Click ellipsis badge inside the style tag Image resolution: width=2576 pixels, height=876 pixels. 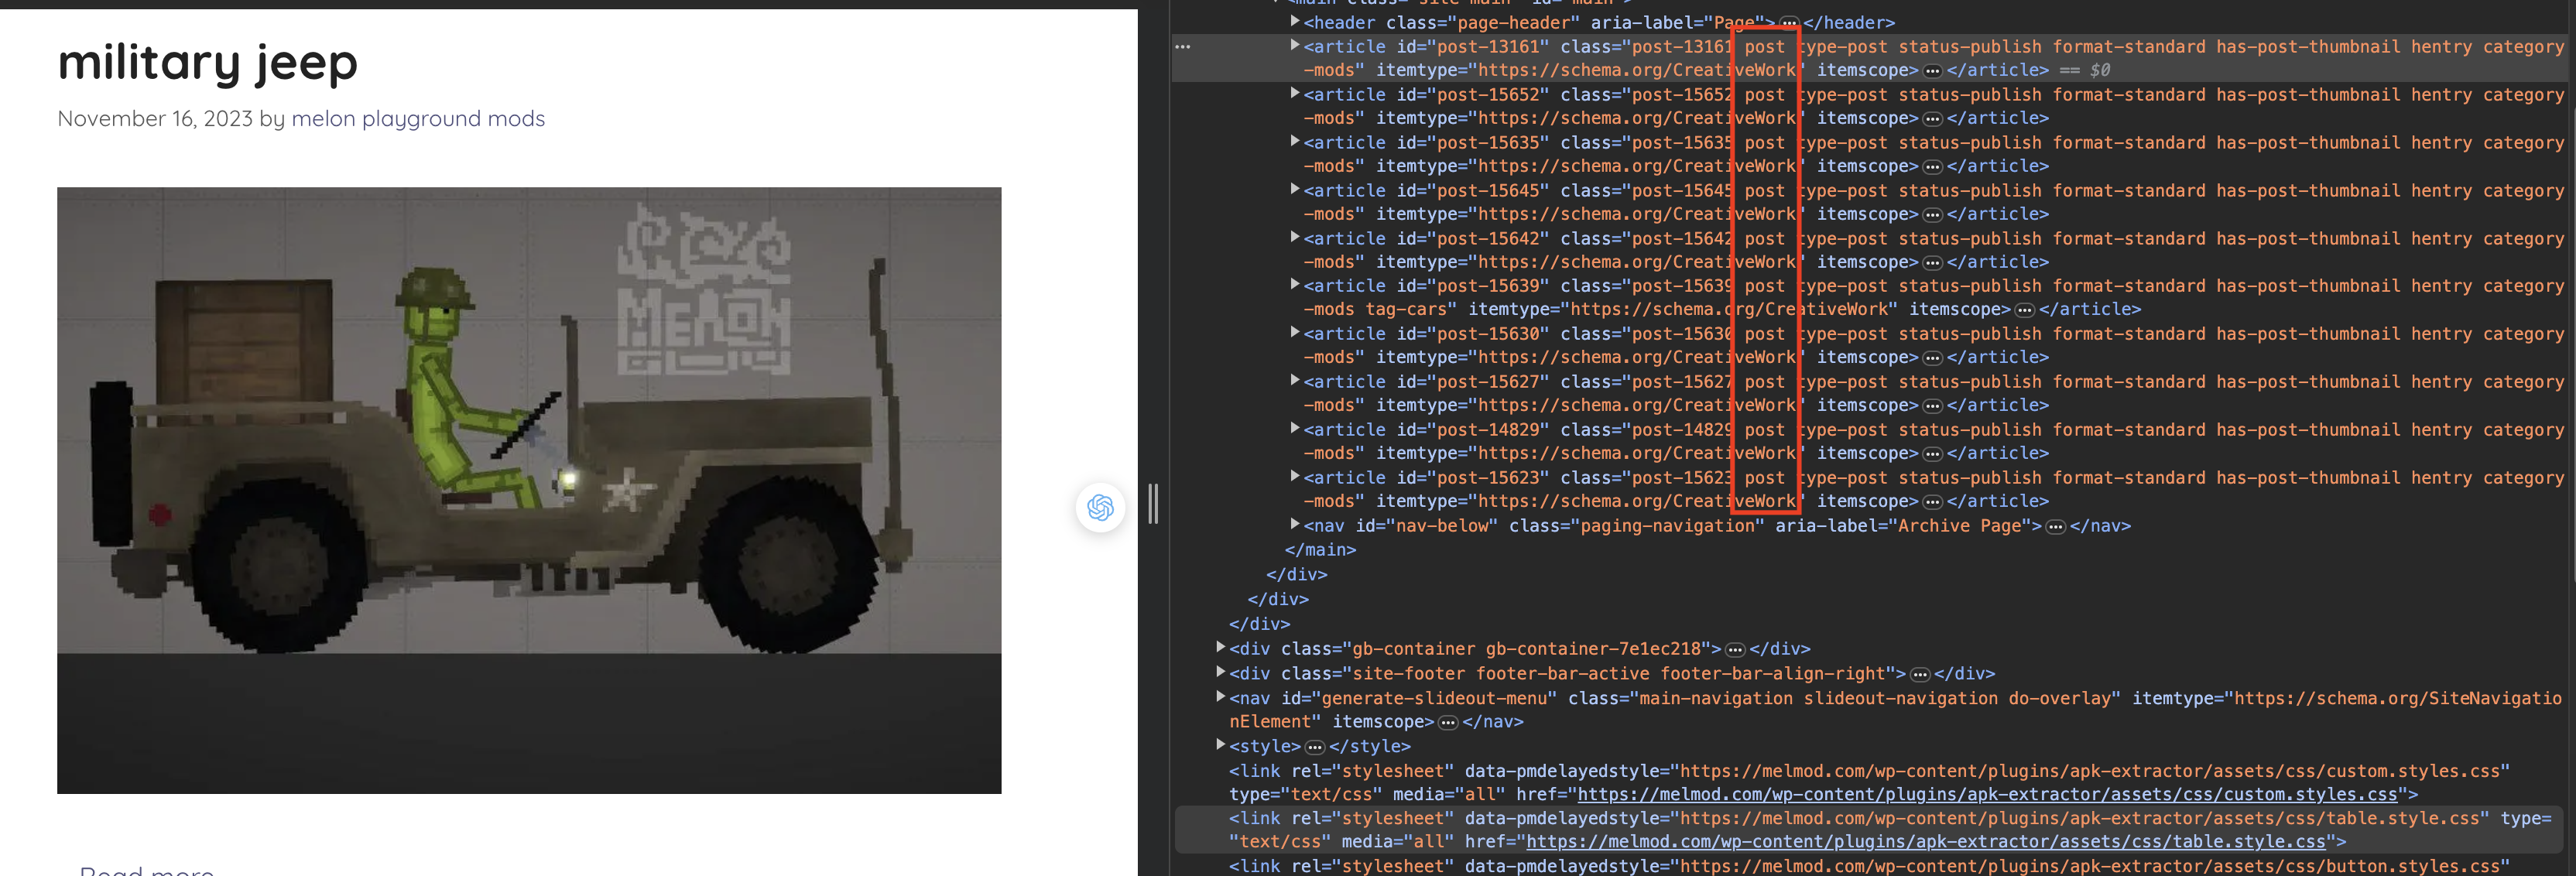pos(1314,747)
